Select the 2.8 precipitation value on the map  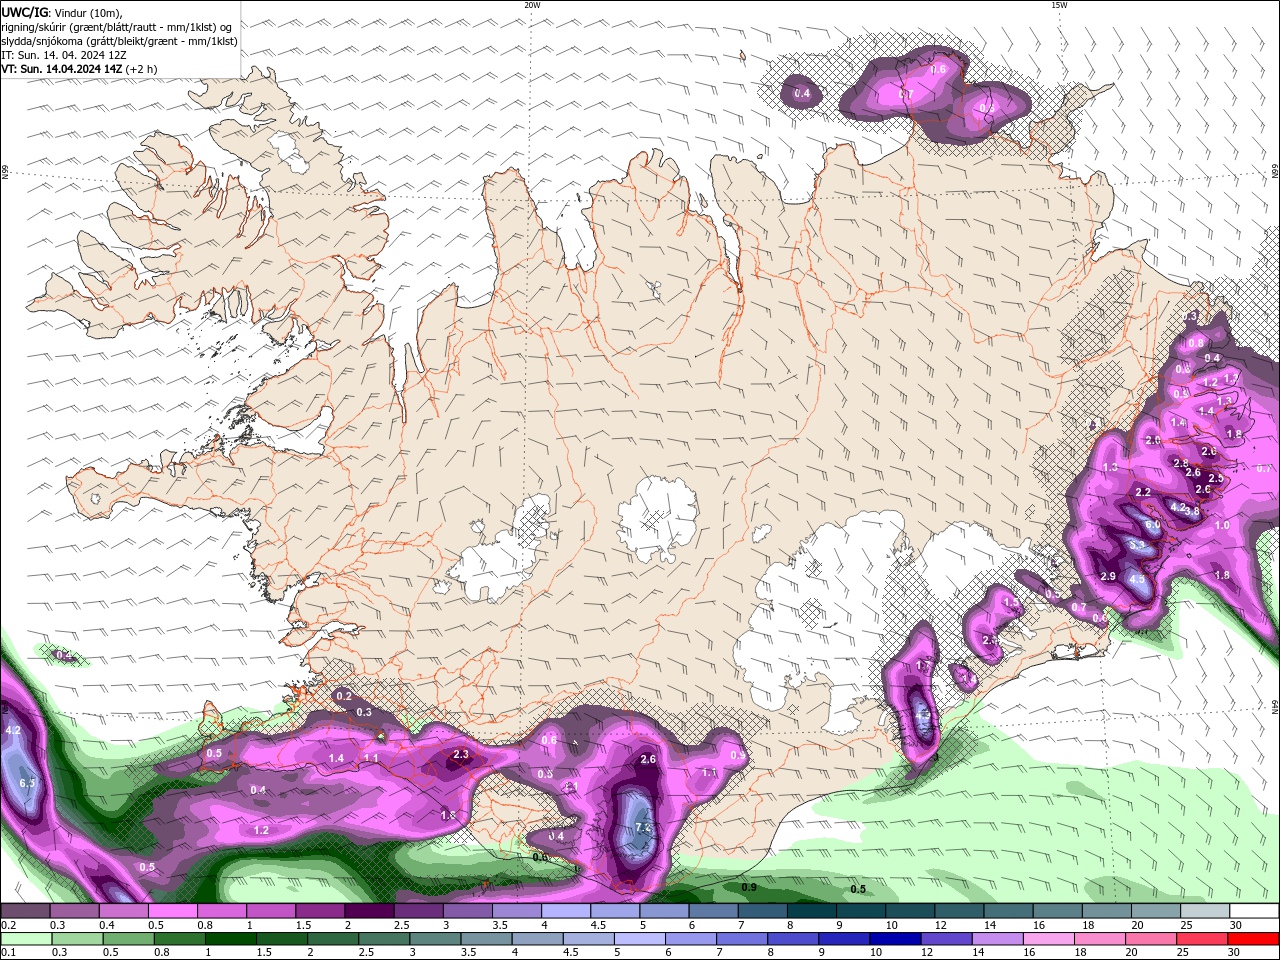tap(1181, 463)
